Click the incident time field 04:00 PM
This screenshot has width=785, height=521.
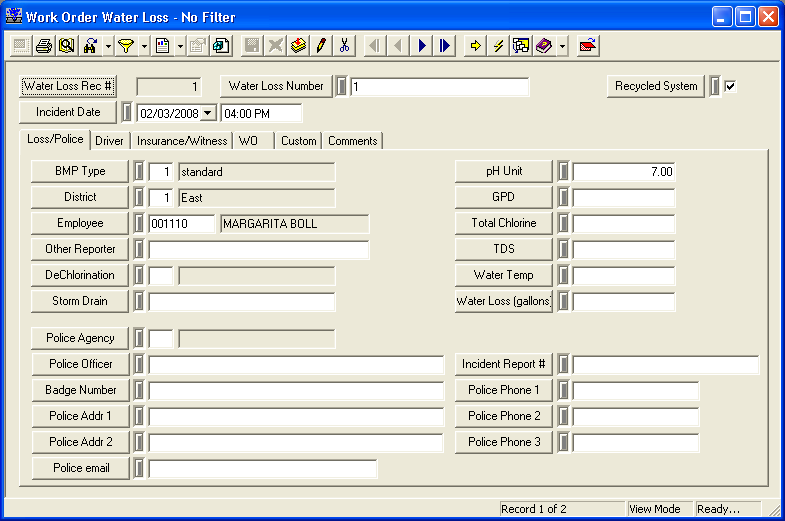261,113
